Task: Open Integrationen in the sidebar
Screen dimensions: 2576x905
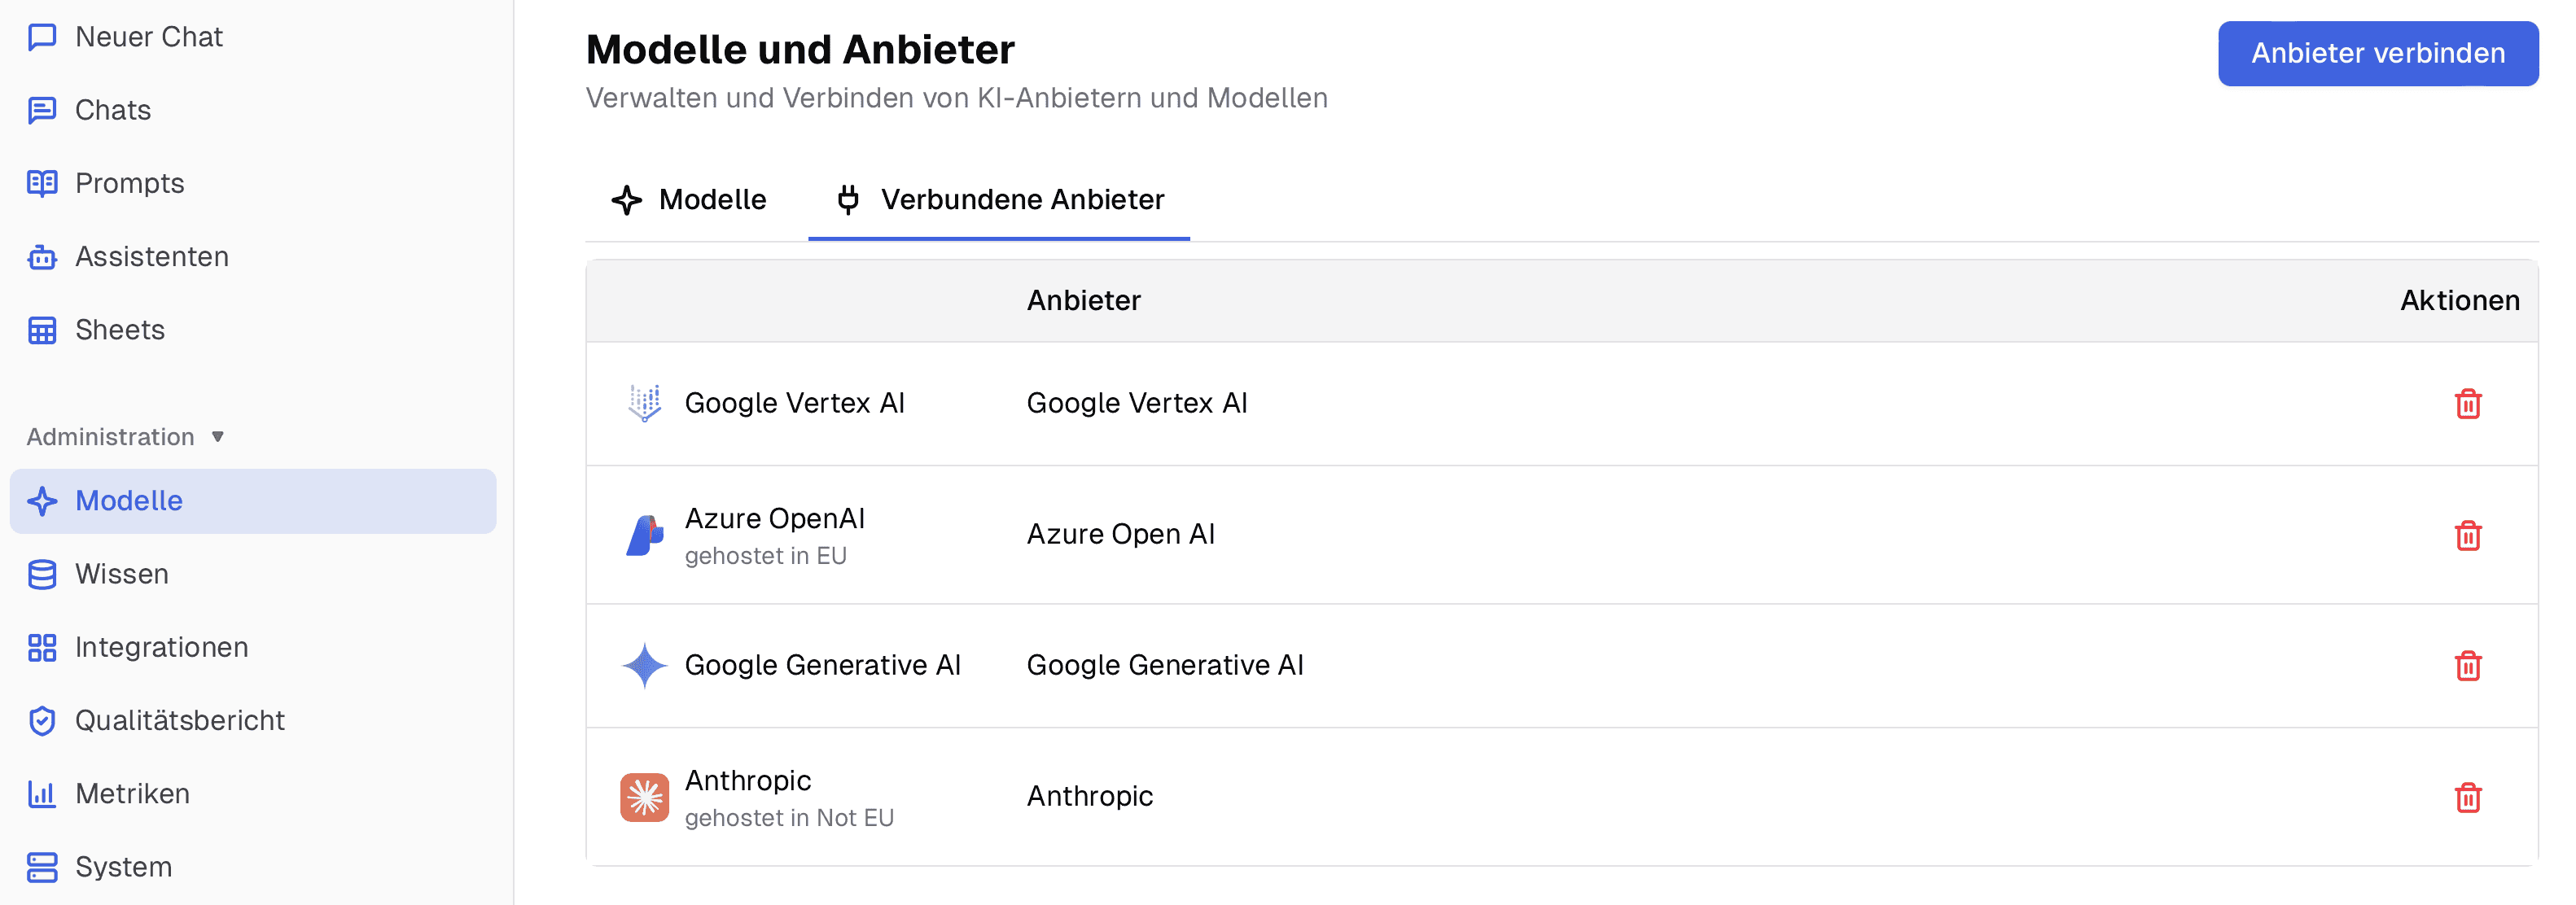Action: 161,647
